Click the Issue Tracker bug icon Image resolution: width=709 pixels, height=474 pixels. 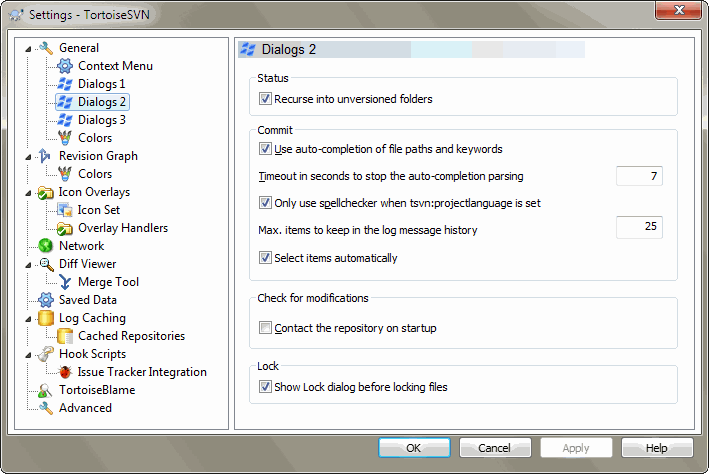pos(65,372)
